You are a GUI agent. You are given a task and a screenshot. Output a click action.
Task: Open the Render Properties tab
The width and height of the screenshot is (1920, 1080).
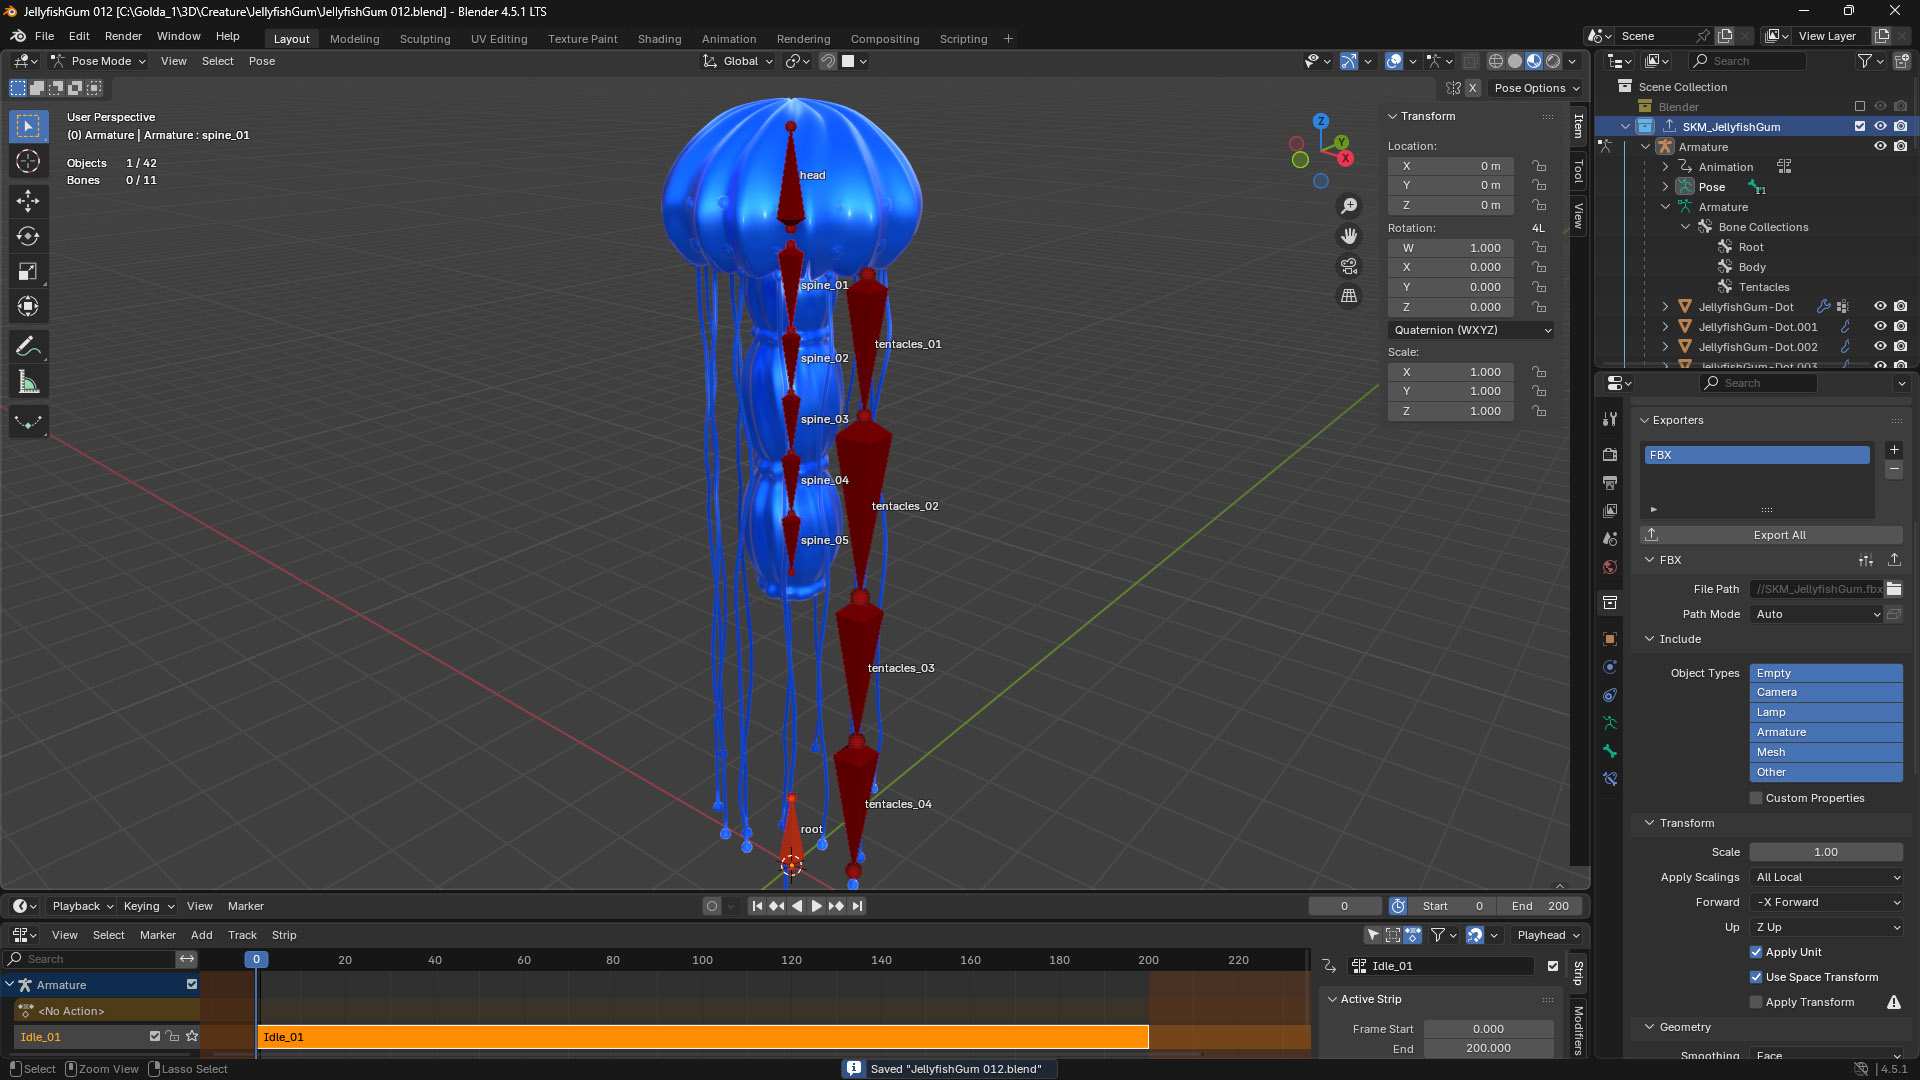tap(1610, 454)
